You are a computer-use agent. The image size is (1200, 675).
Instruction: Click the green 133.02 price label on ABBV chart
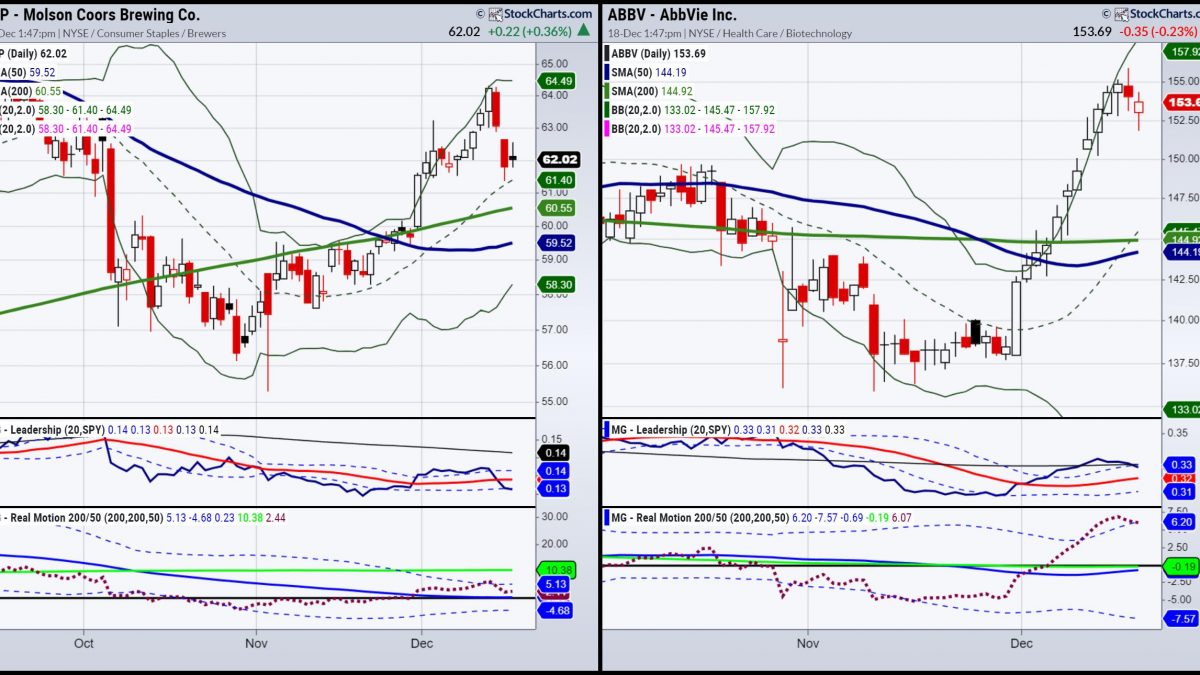tap(1181, 410)
